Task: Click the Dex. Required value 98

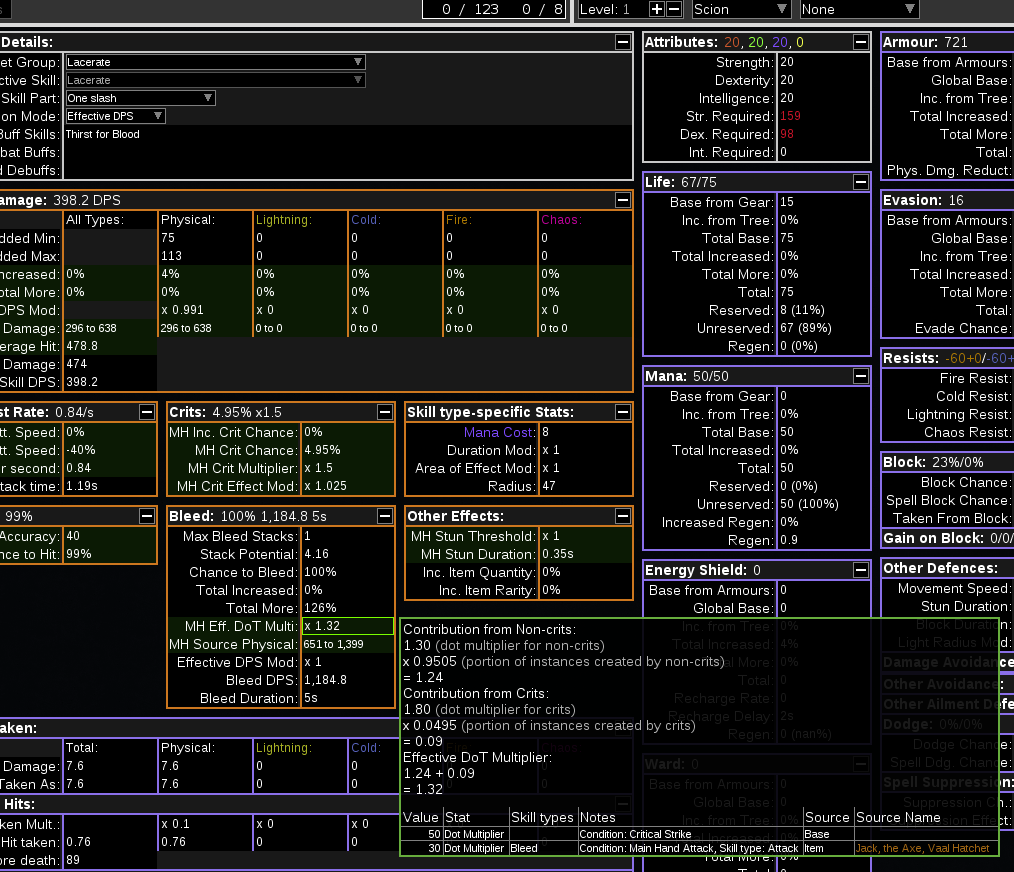Action: coord(786,135)
